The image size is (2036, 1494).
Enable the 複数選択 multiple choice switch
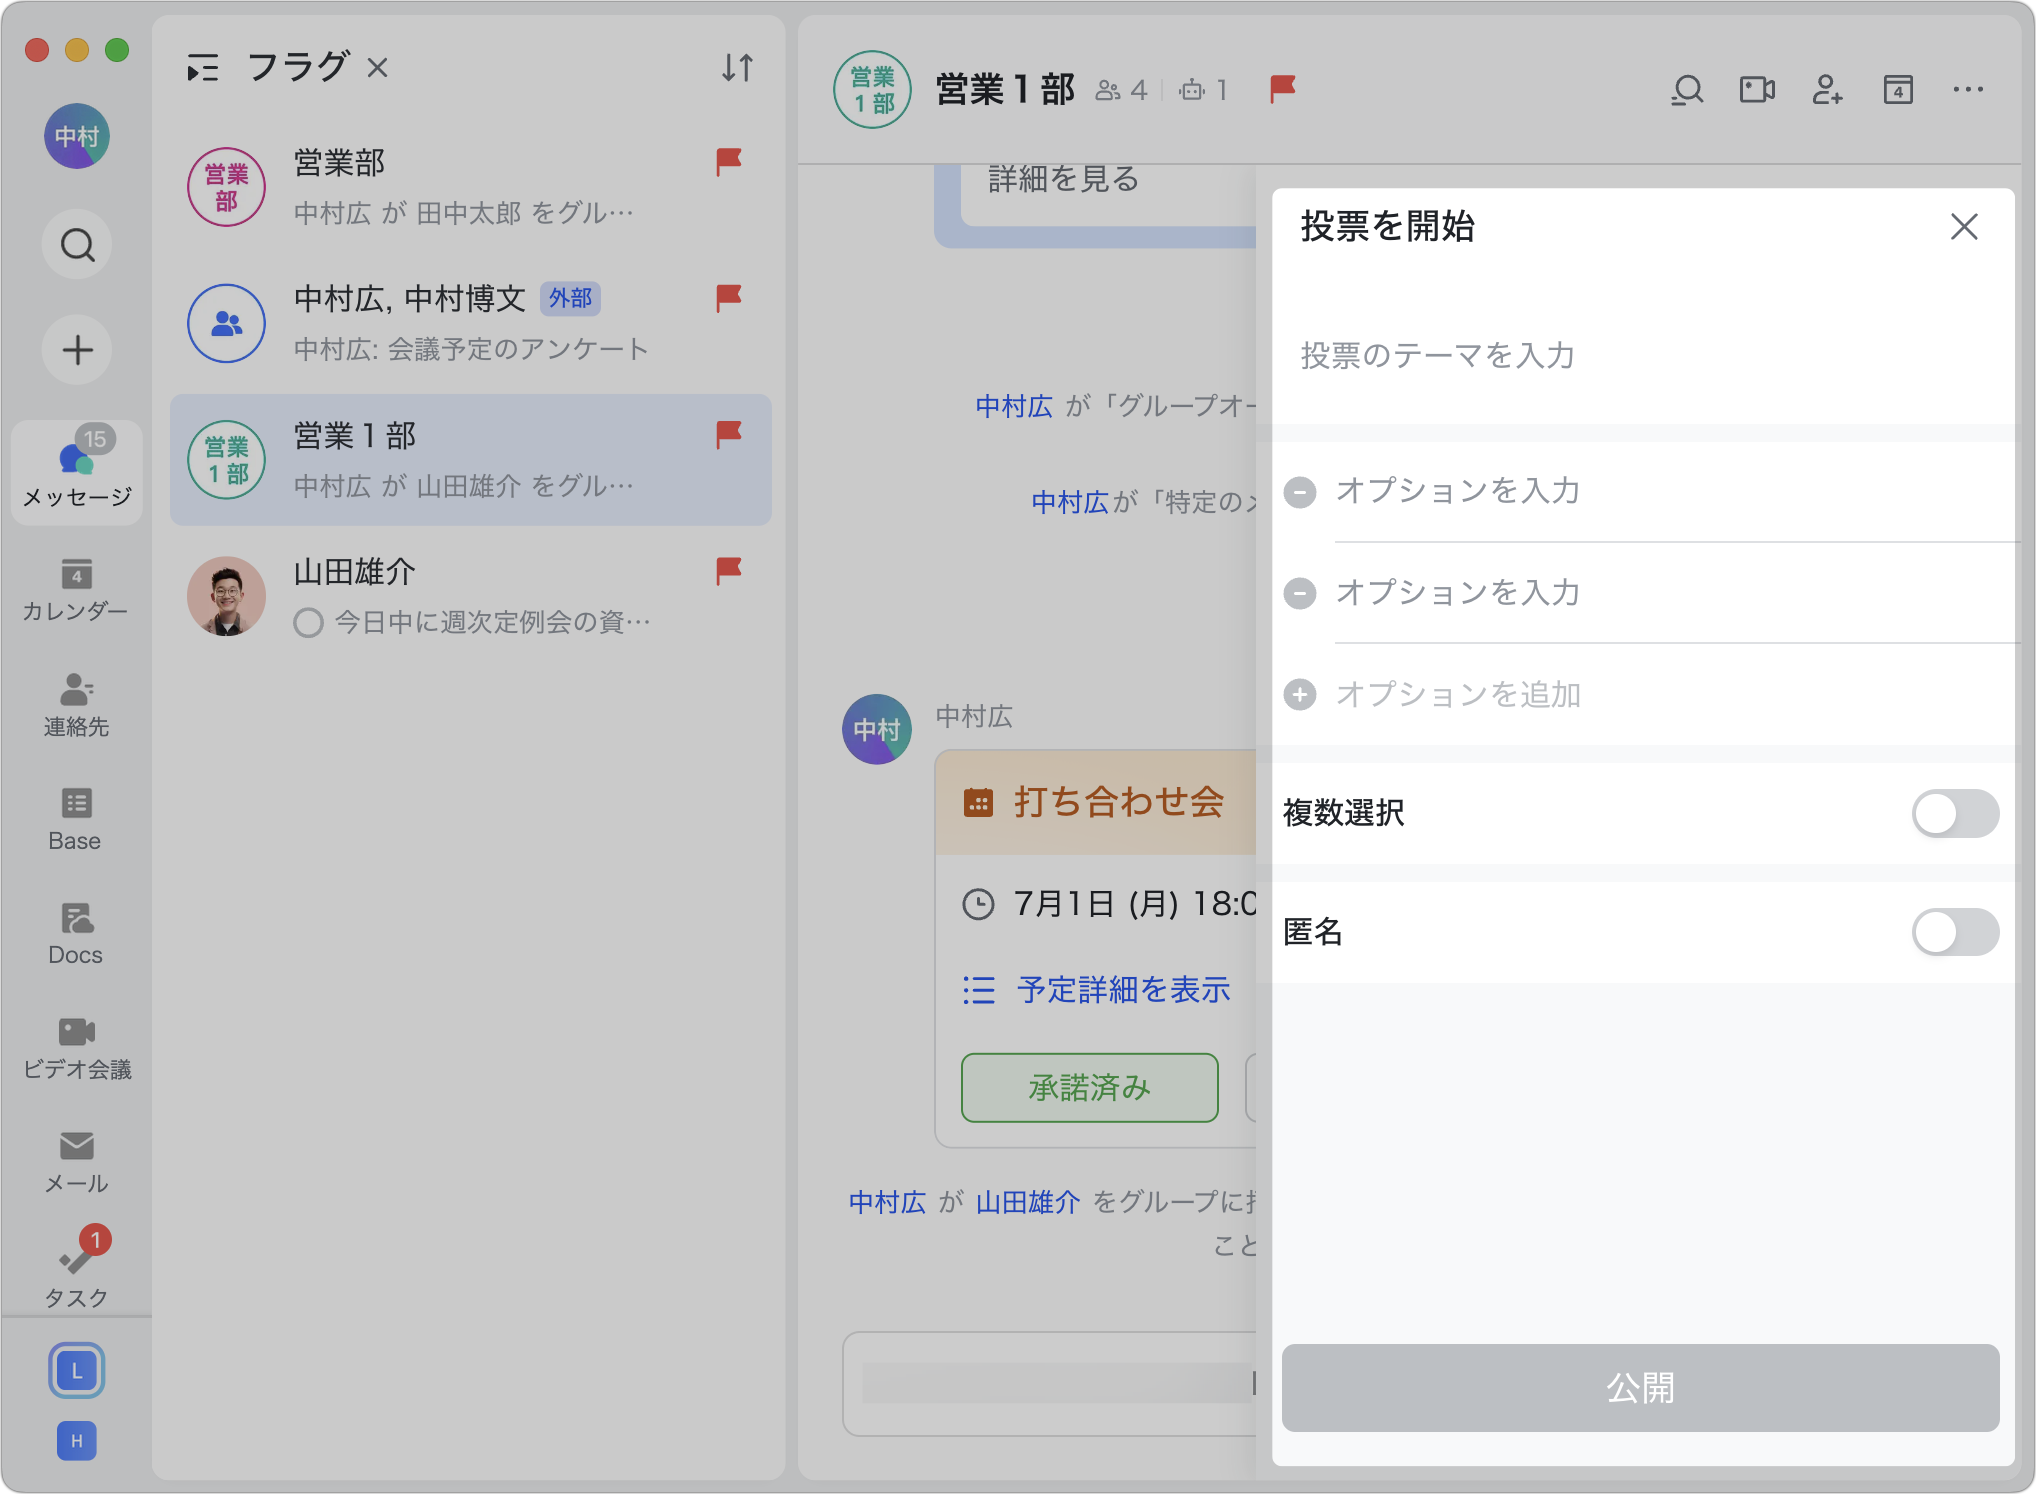[x=1954, y=813]
